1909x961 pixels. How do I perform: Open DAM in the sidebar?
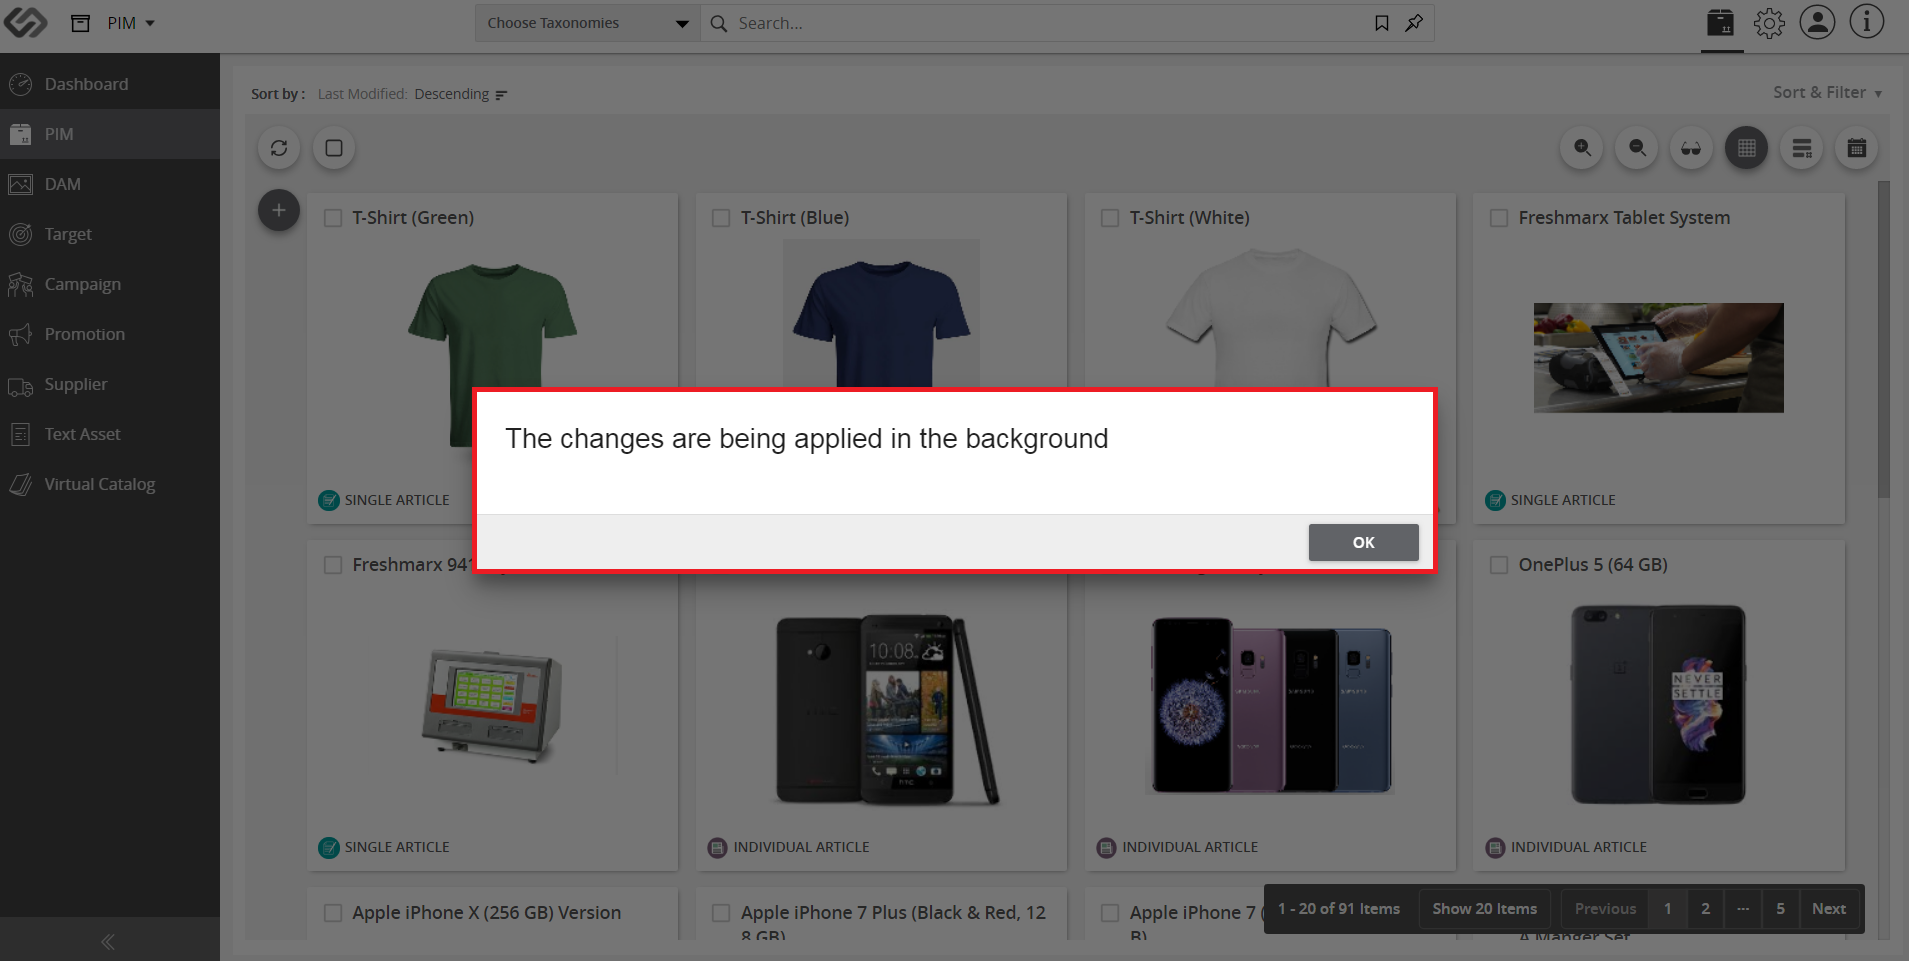(110, 184)
